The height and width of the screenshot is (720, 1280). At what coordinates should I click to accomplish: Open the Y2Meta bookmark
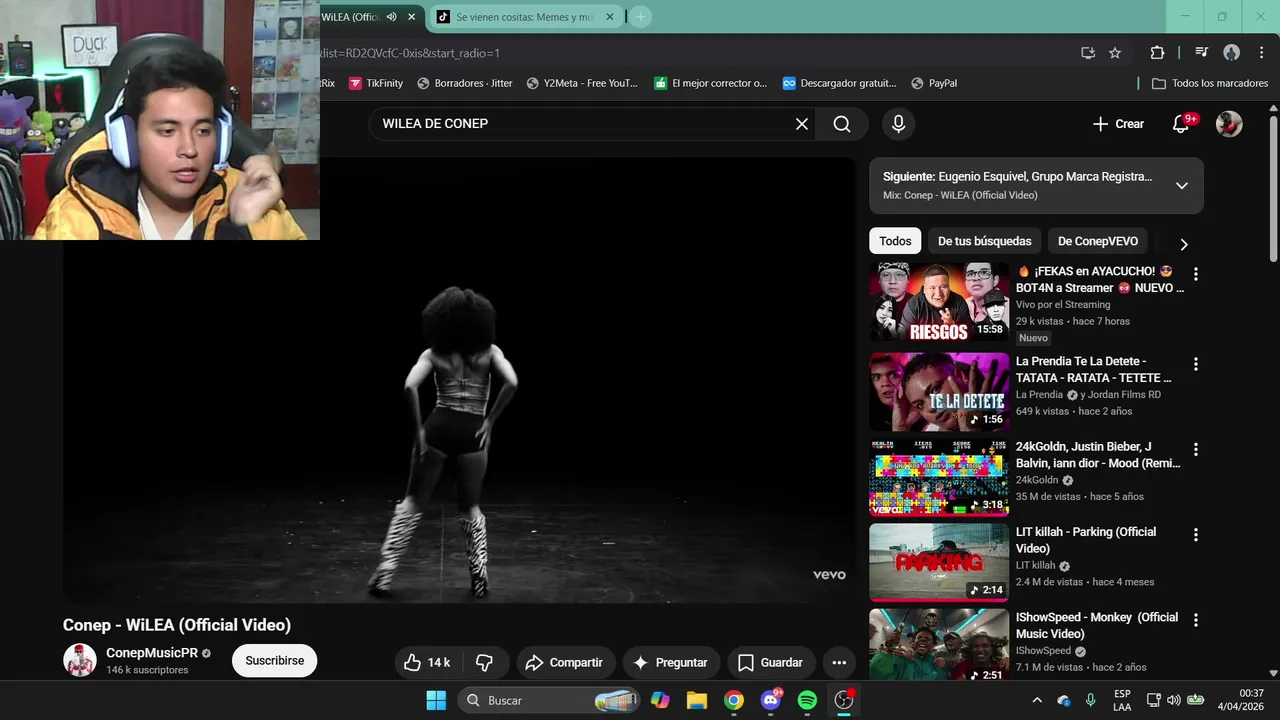582,83
